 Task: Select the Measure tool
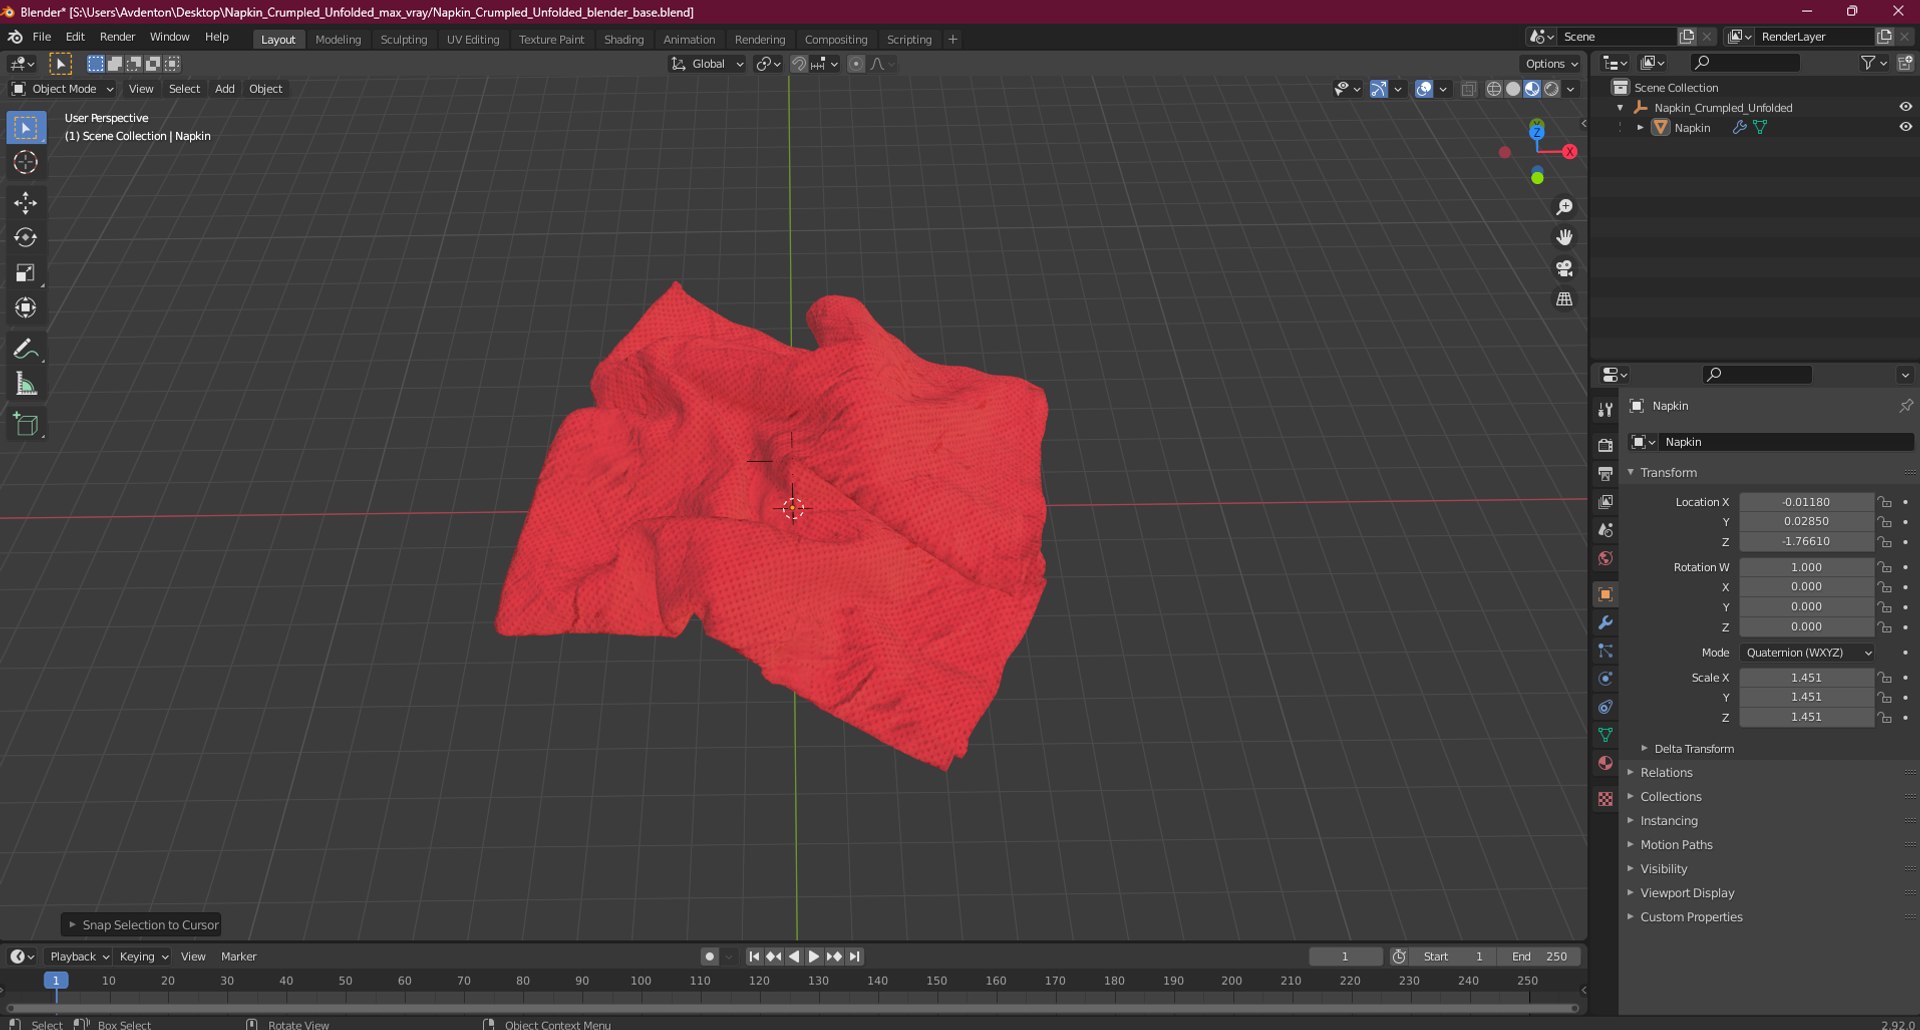tap(26, 384)
